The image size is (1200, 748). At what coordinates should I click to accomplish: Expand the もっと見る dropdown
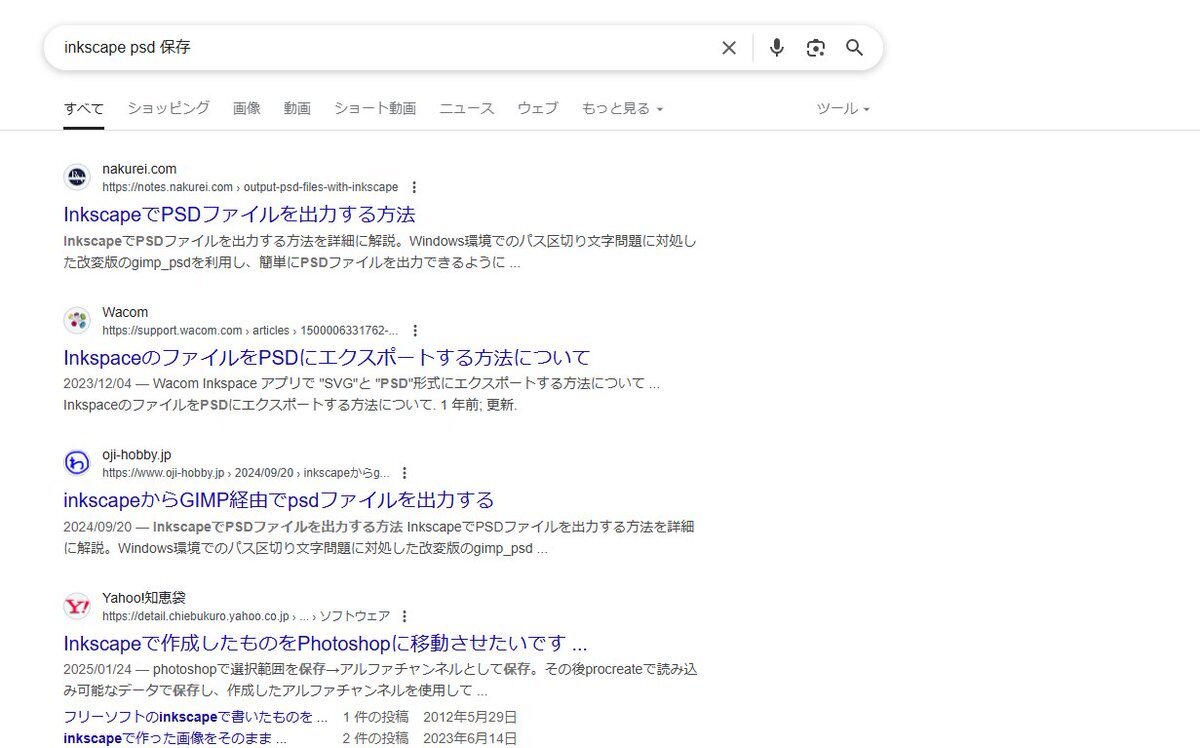click(622, 108)
